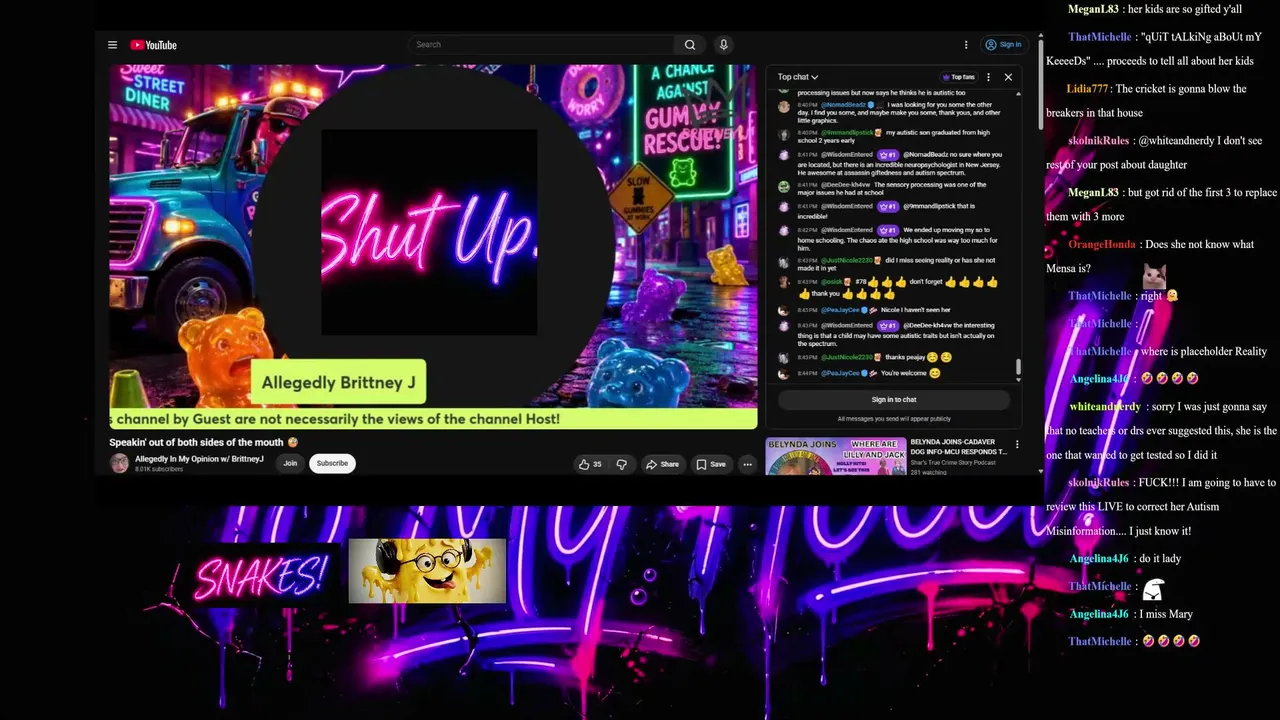The width and height of the screenshot is (1280, 720).
Task: Open BELYNDA JOINS-CADAVER DOG INFO video title
Action: click(958, 447)
